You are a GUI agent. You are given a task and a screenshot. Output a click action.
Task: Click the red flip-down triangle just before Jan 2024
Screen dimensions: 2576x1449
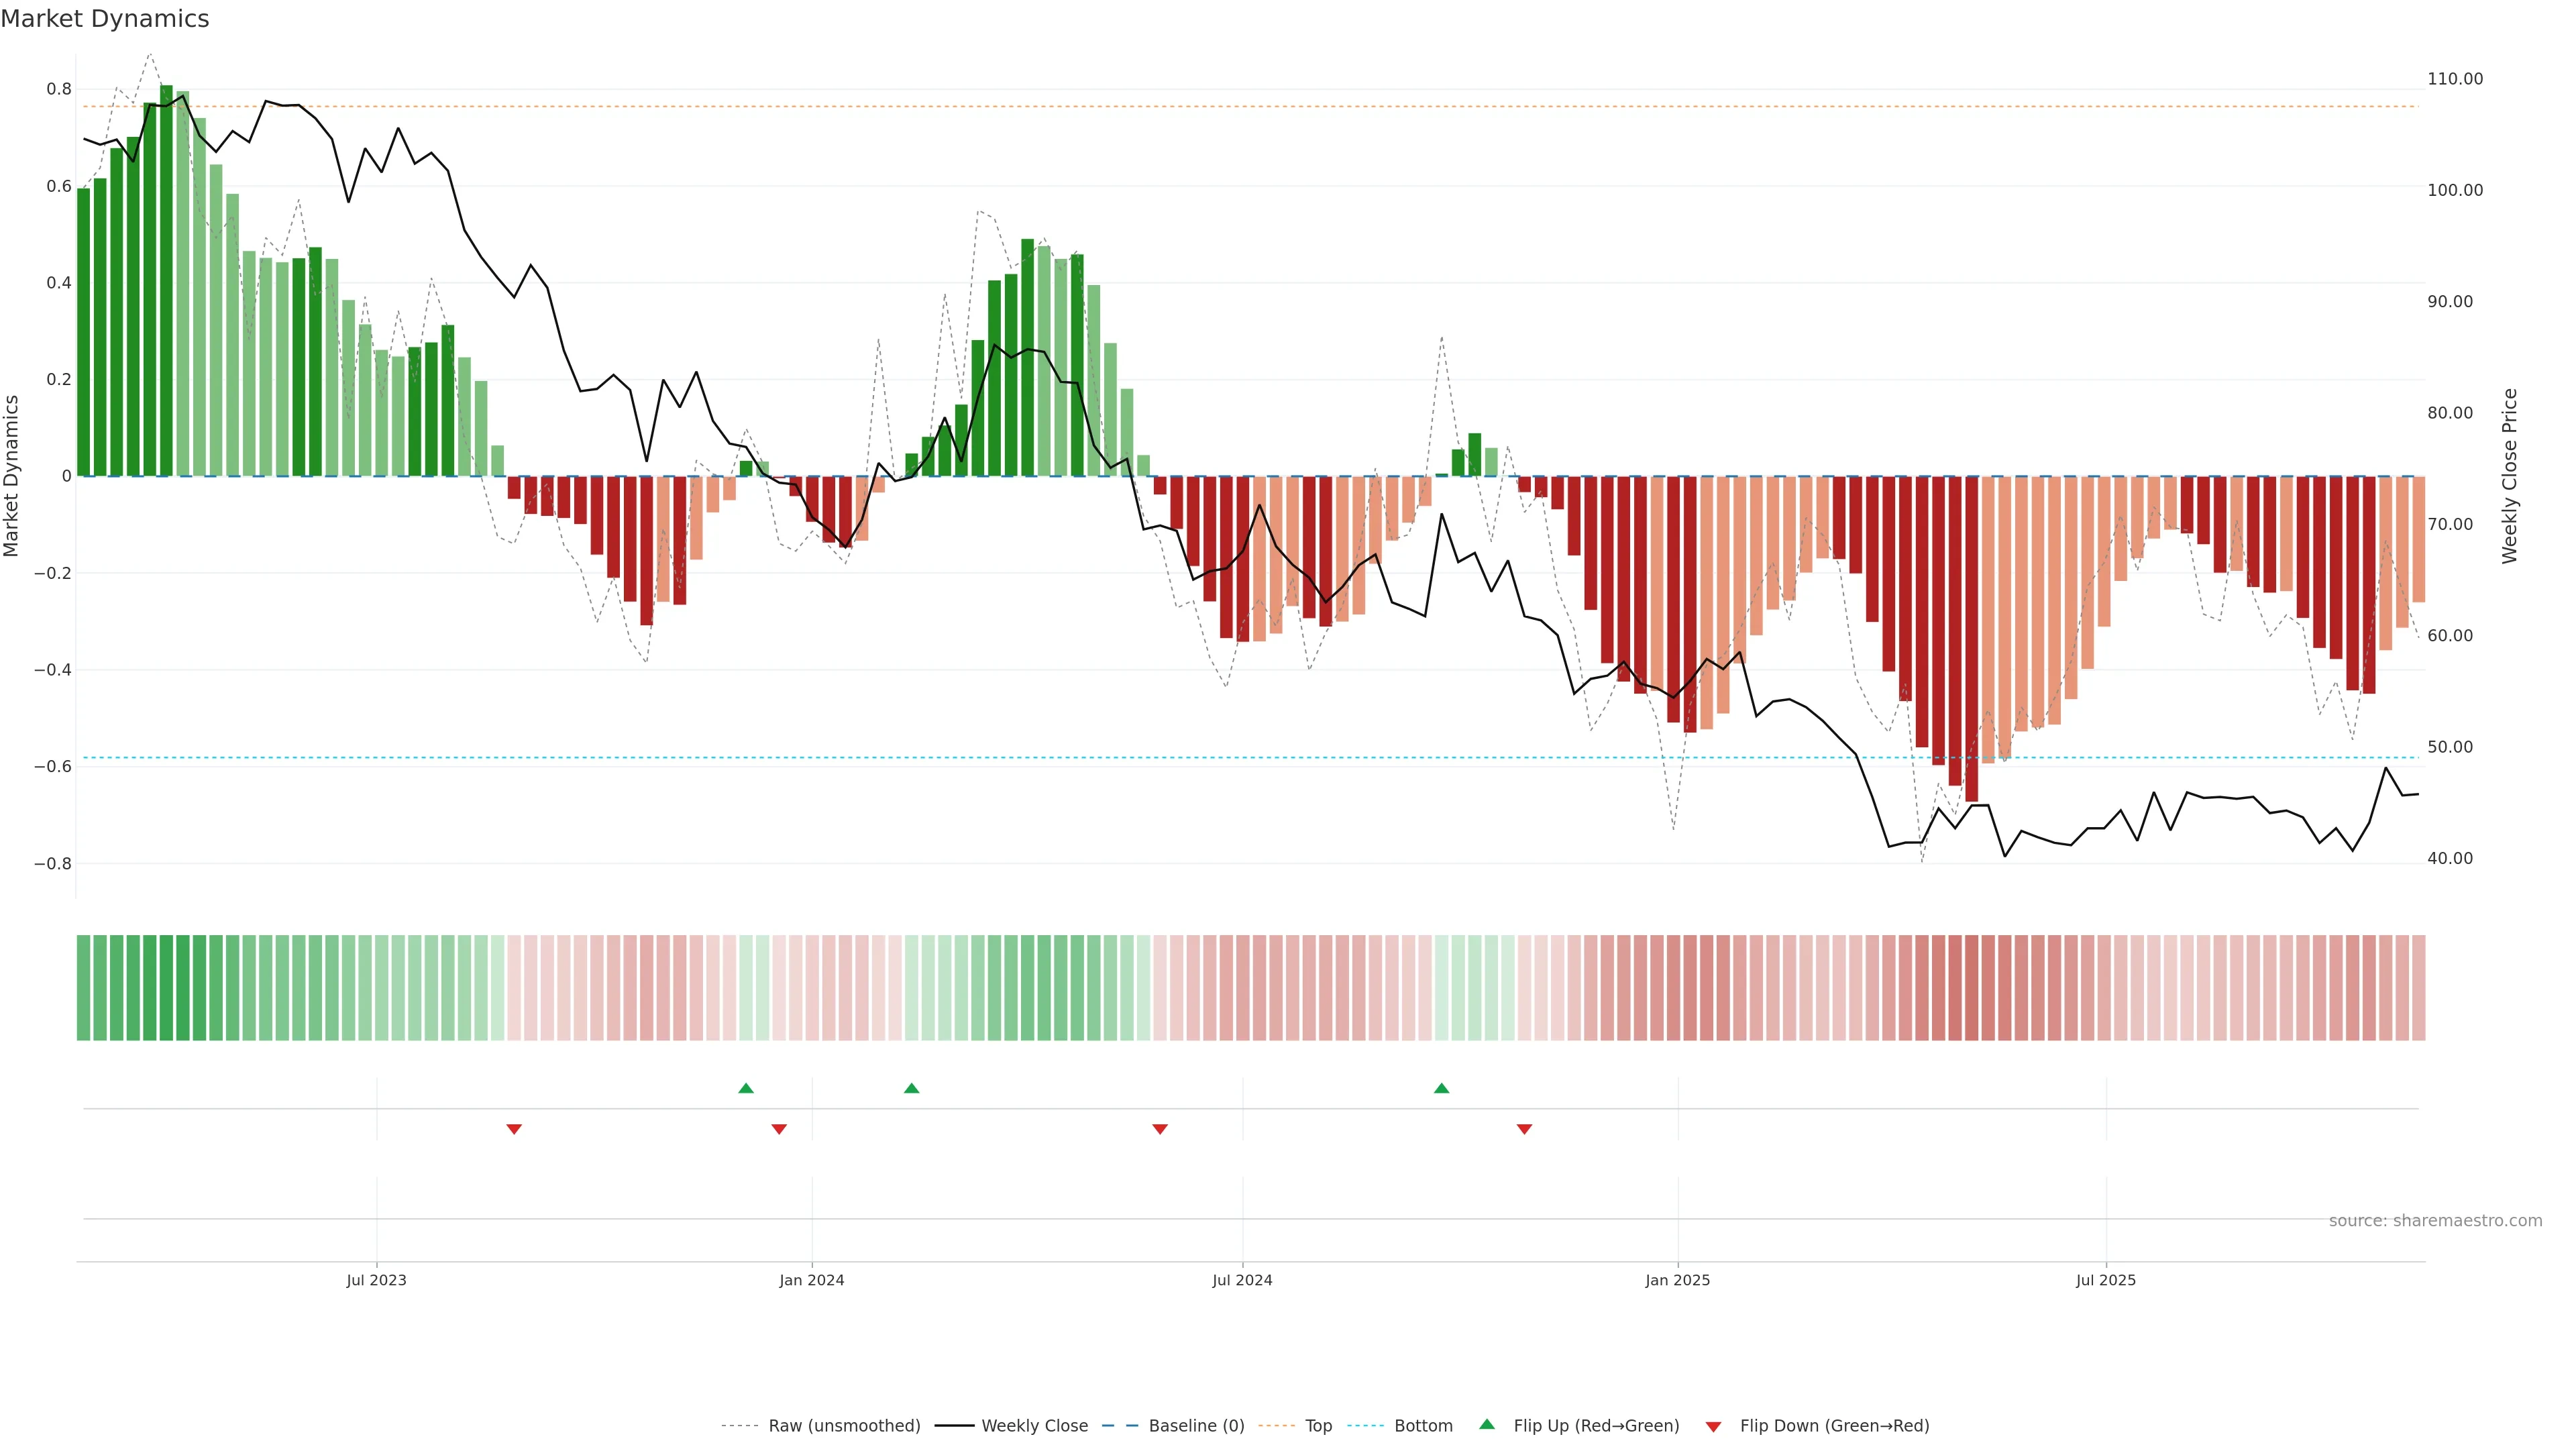779,1129
